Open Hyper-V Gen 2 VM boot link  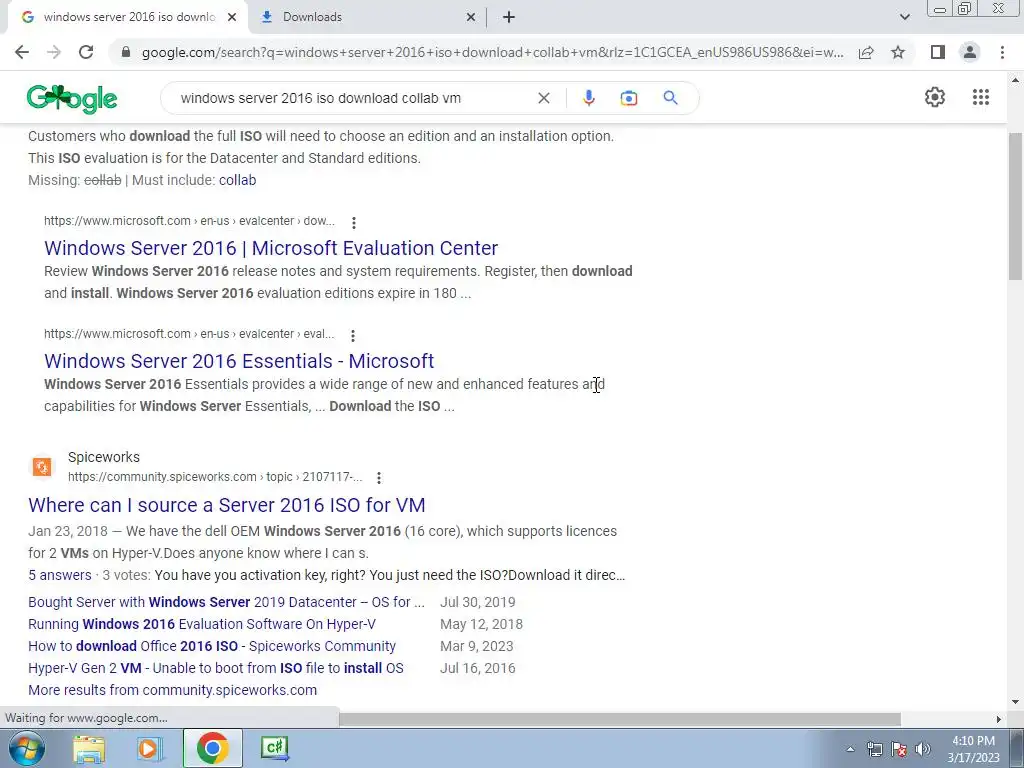pos(216,669)
